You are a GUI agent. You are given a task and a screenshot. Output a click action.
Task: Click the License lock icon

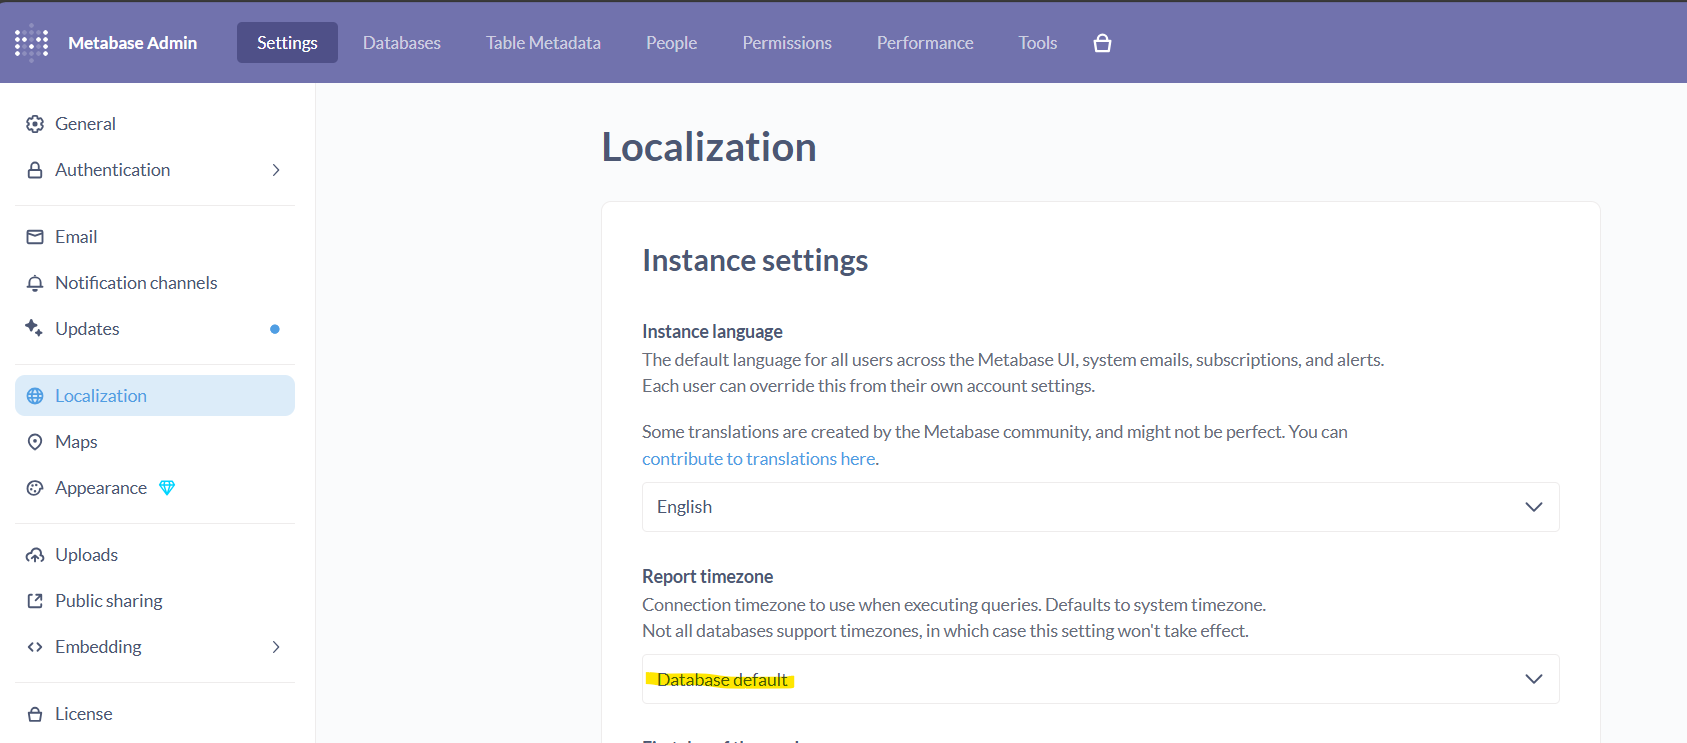point(35,714)
